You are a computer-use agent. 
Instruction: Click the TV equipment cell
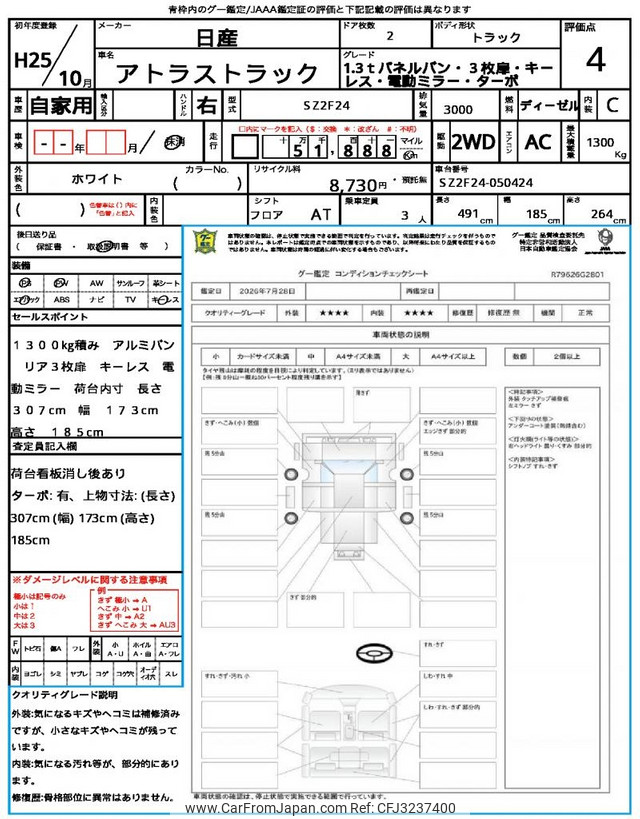pos(131,300)
